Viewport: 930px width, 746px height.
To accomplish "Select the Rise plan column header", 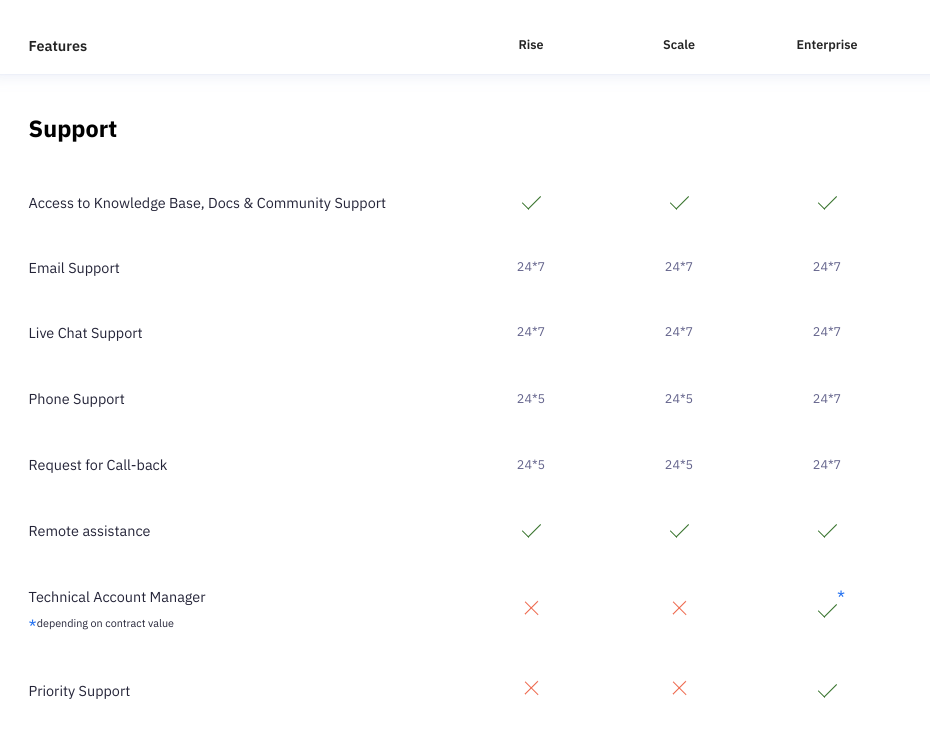I will [531, 45].
